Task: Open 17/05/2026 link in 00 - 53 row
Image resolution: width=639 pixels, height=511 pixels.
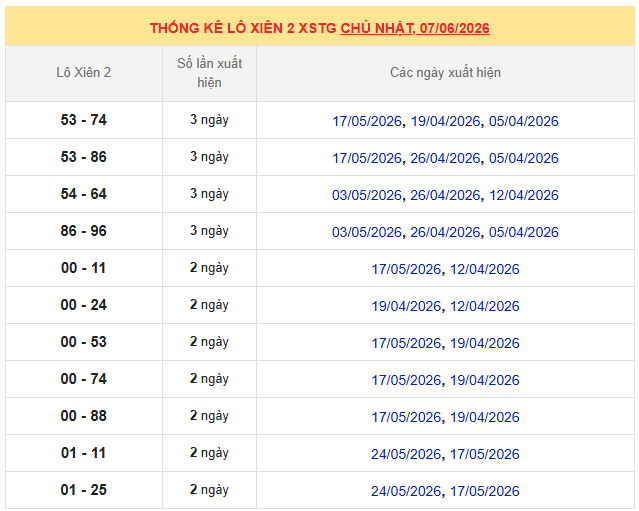Action: (x=406, y=344)
